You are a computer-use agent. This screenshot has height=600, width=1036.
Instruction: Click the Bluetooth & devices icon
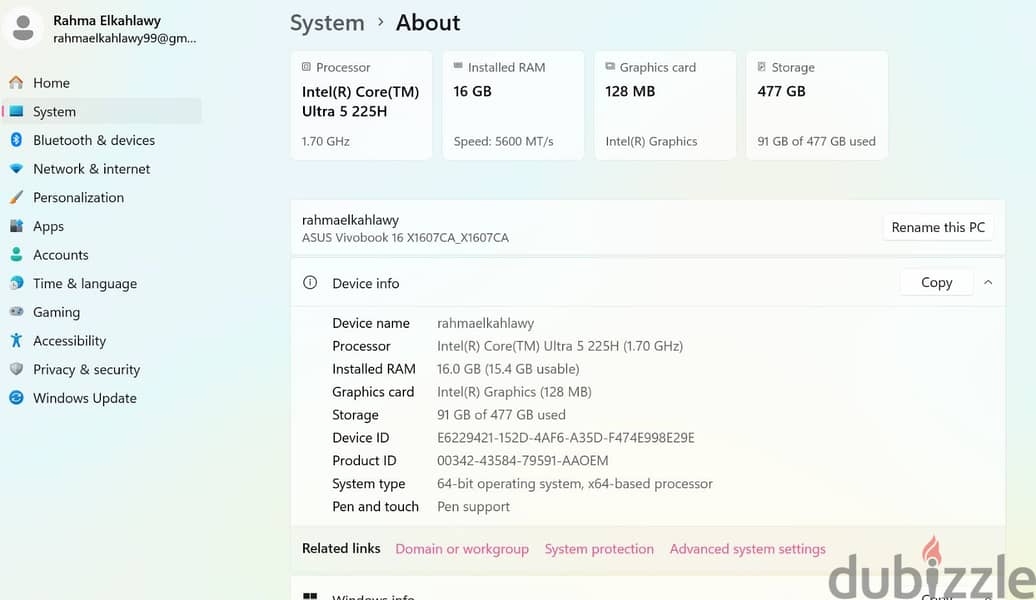click(x=17, y=140)
